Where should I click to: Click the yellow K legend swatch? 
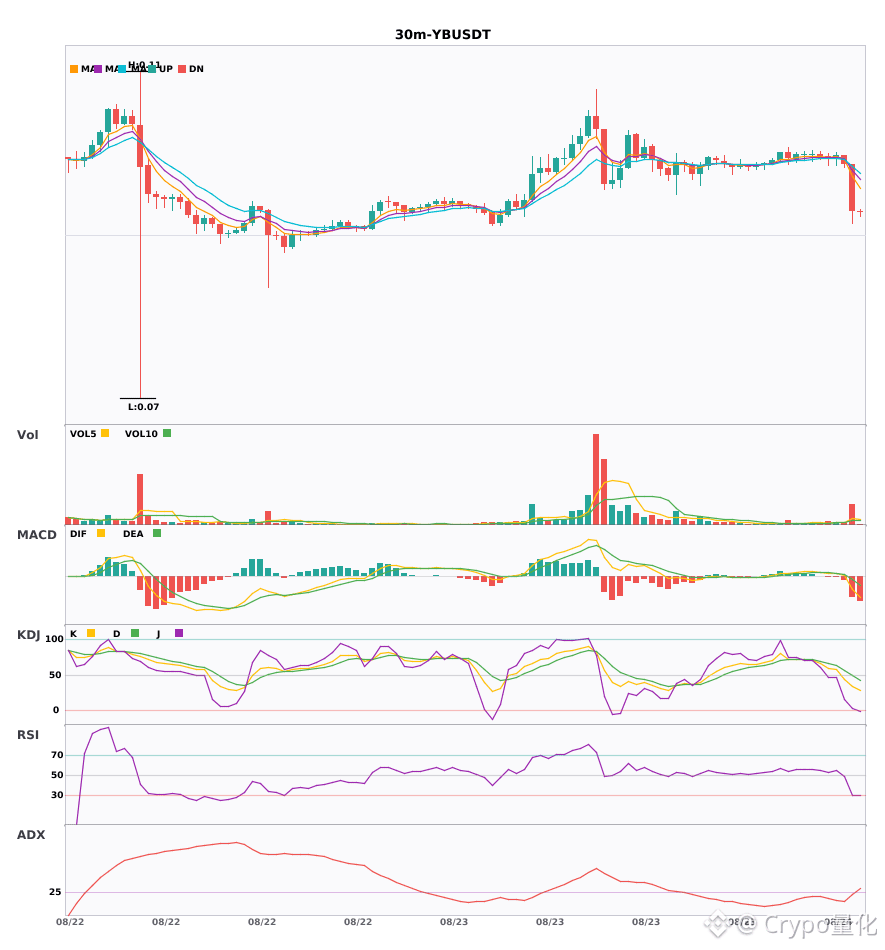(91, 633)
